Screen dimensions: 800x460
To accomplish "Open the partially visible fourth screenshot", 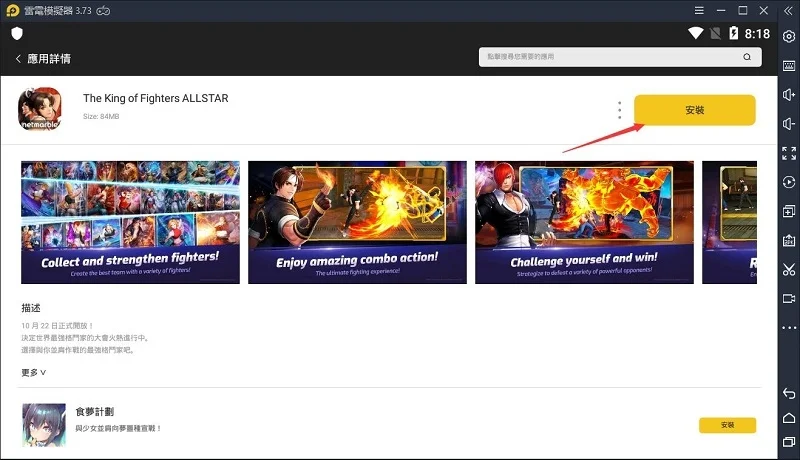I will click(x=730, y=222).
